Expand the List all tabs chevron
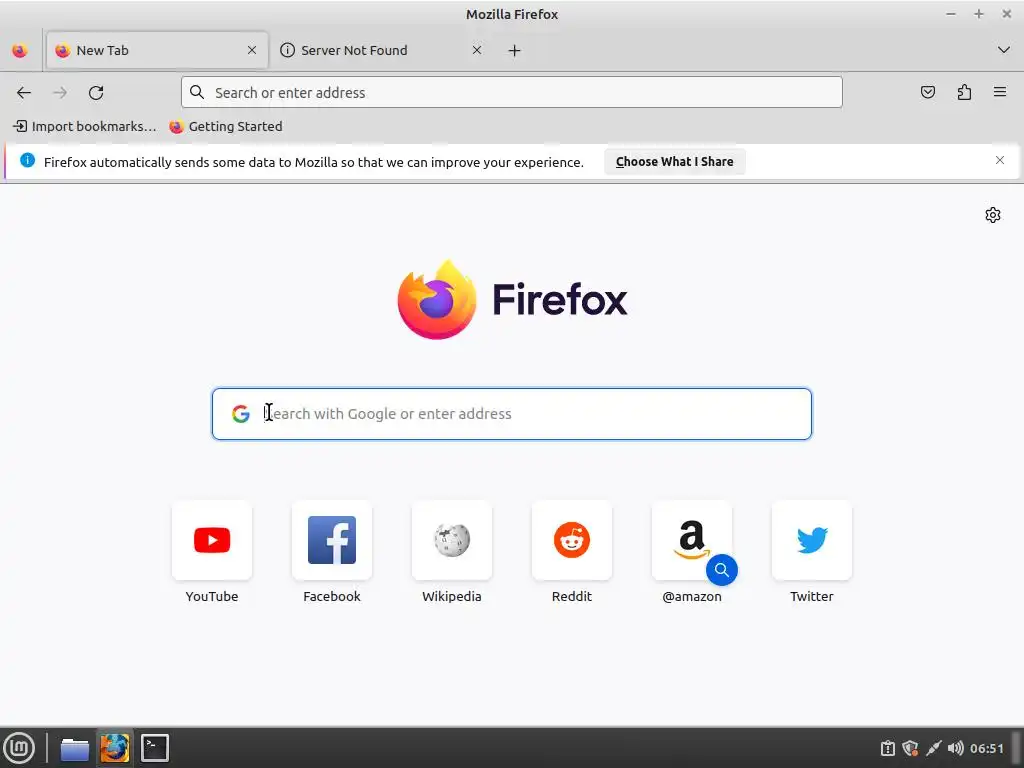 tap(1004, 50)
